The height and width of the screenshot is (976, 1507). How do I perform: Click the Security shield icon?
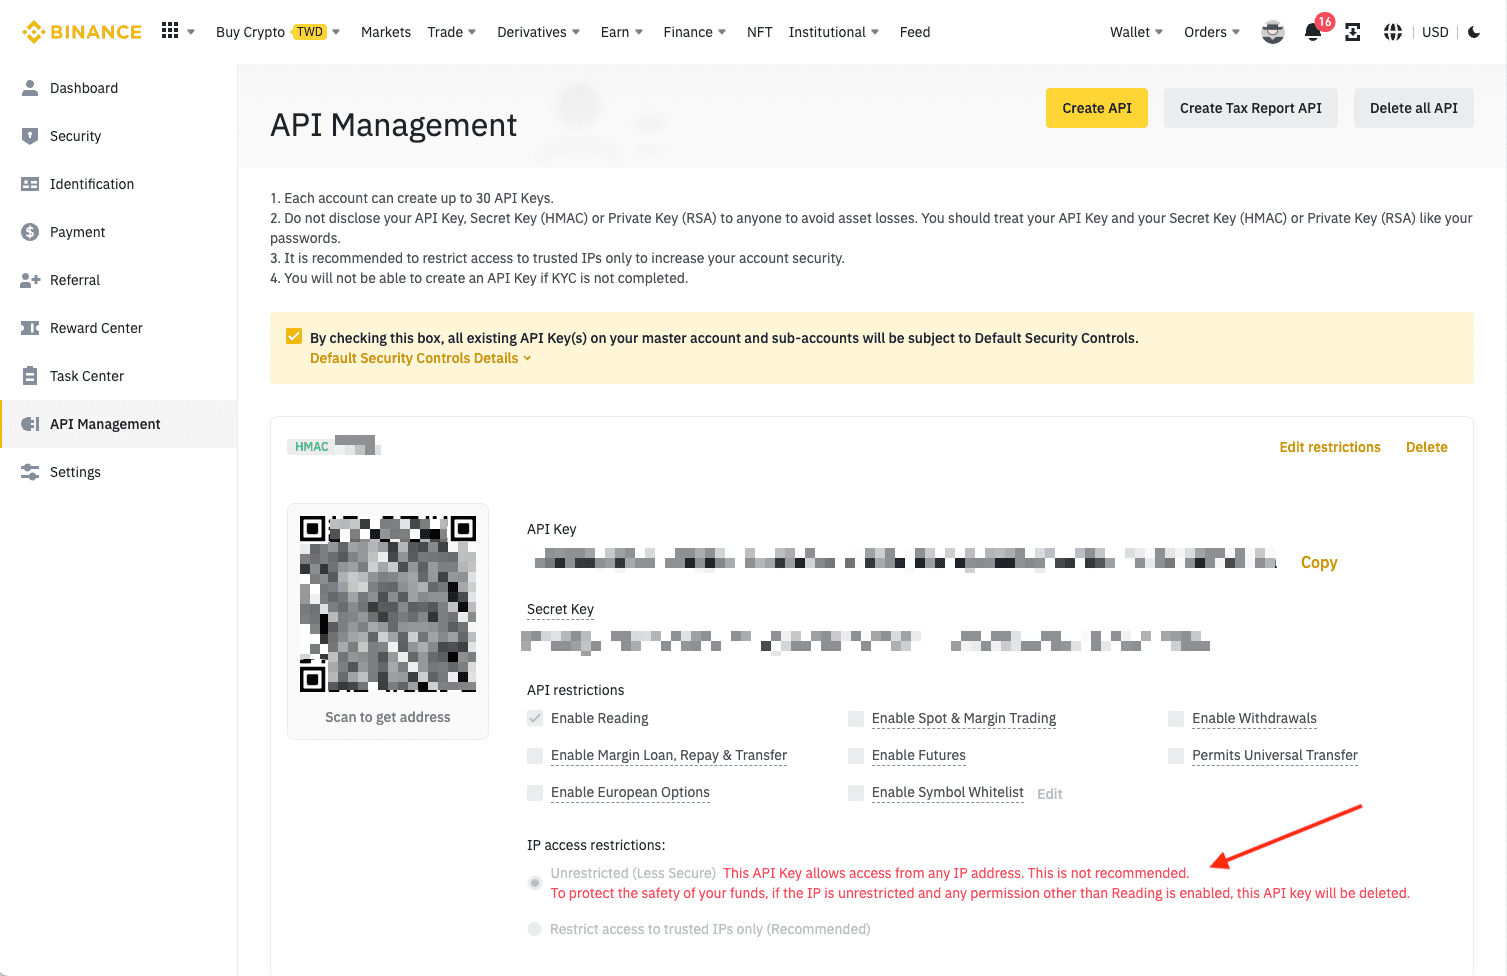(30, 136)
